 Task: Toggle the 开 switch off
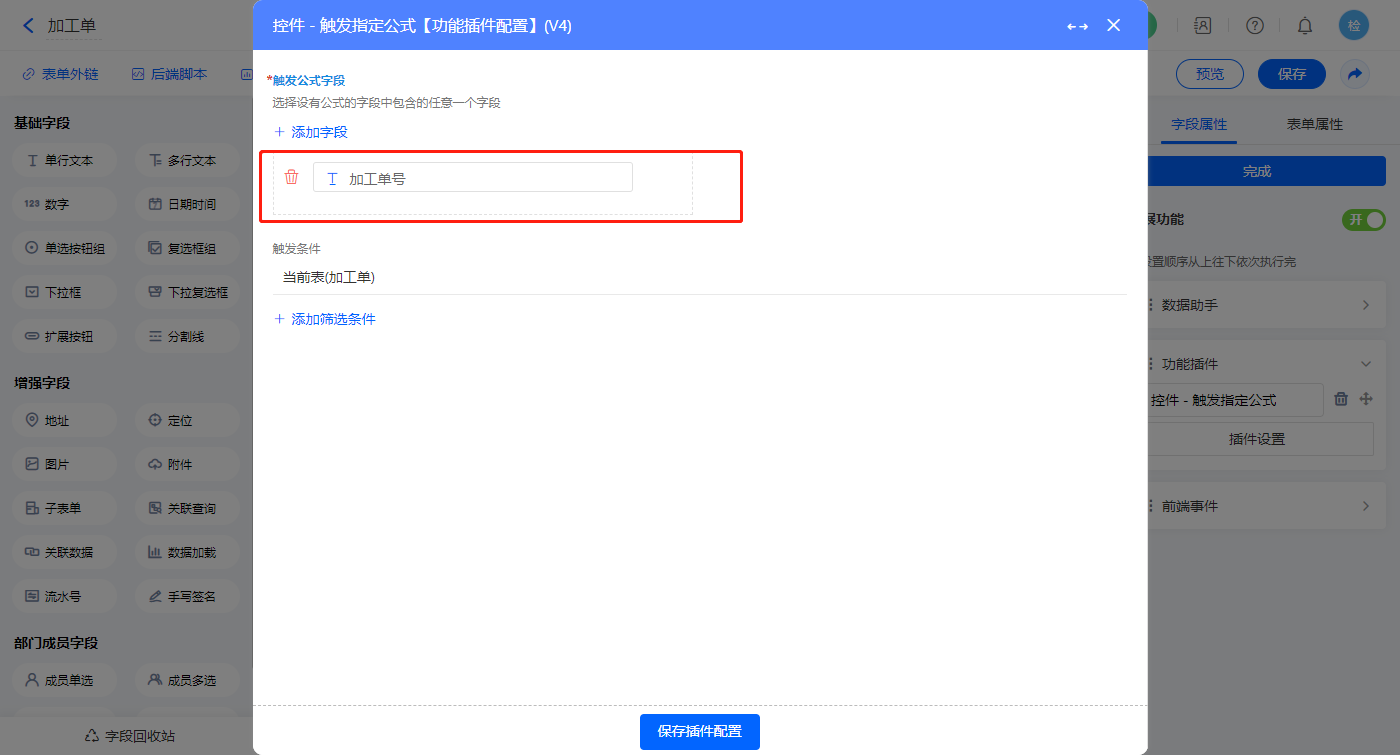tap(1364, 219)
